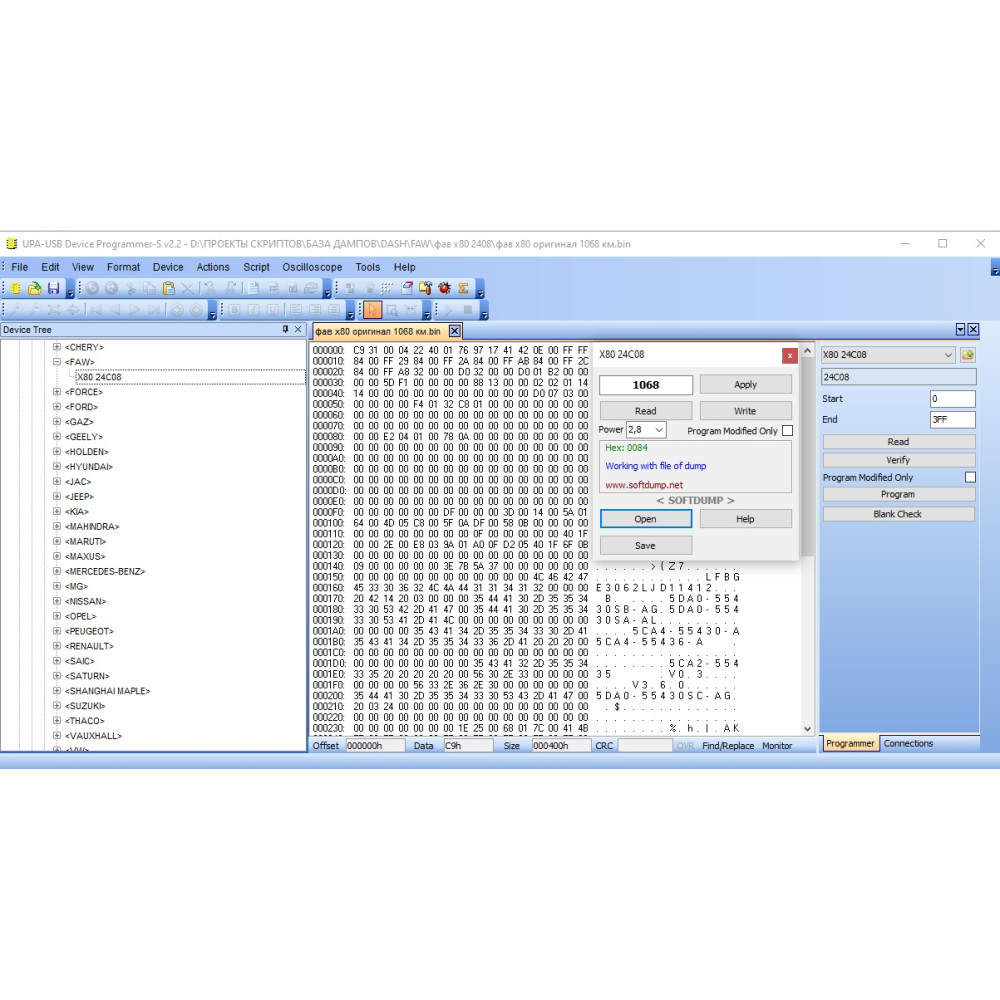1000x1000 pixels.
Task: Open the Script menu
Action: click(256, 267)
